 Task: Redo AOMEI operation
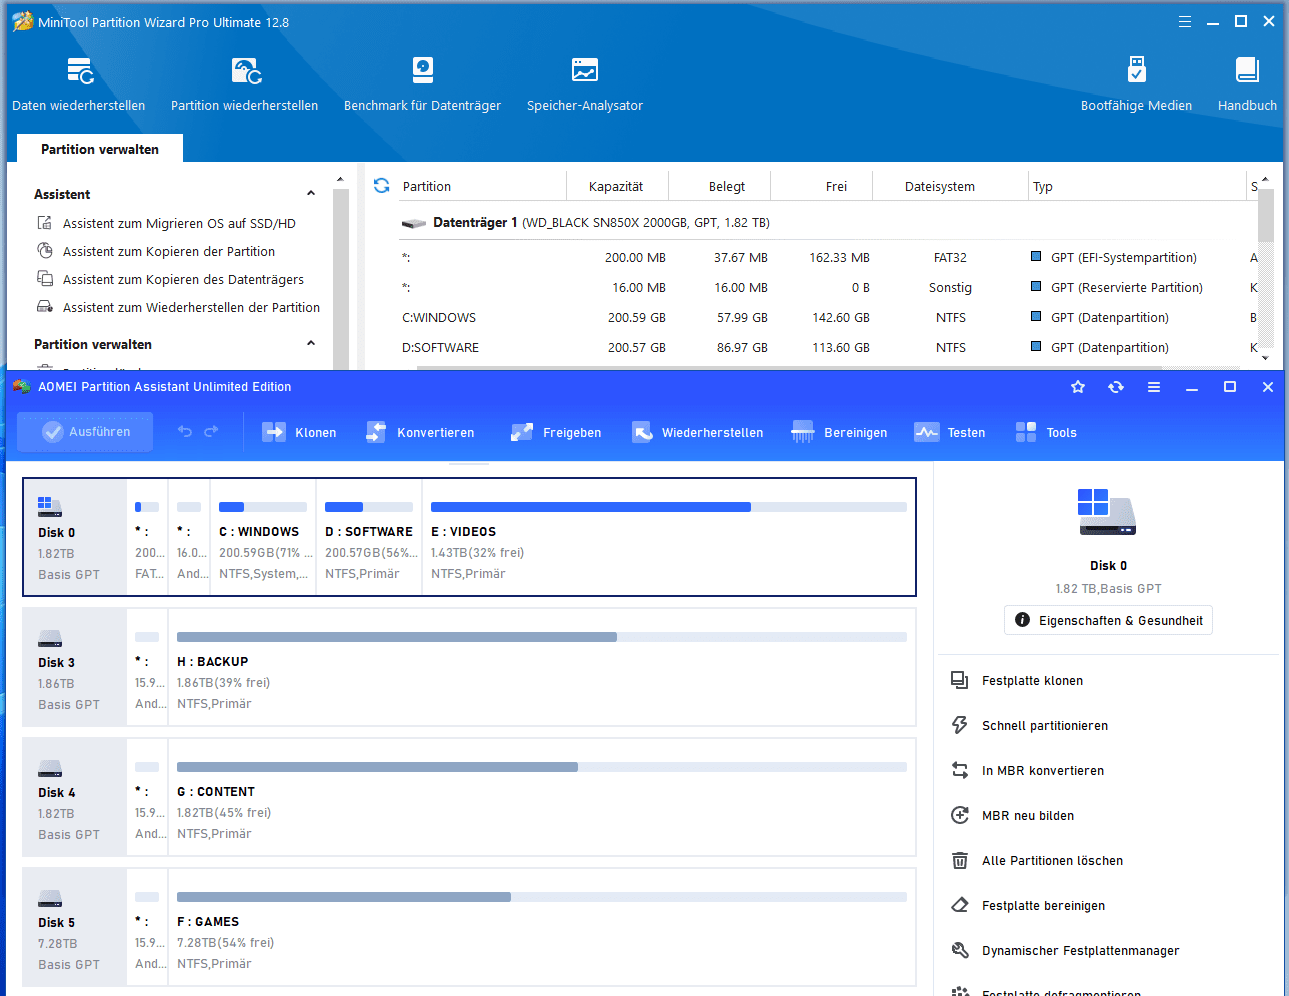click(x=211, y=432)
